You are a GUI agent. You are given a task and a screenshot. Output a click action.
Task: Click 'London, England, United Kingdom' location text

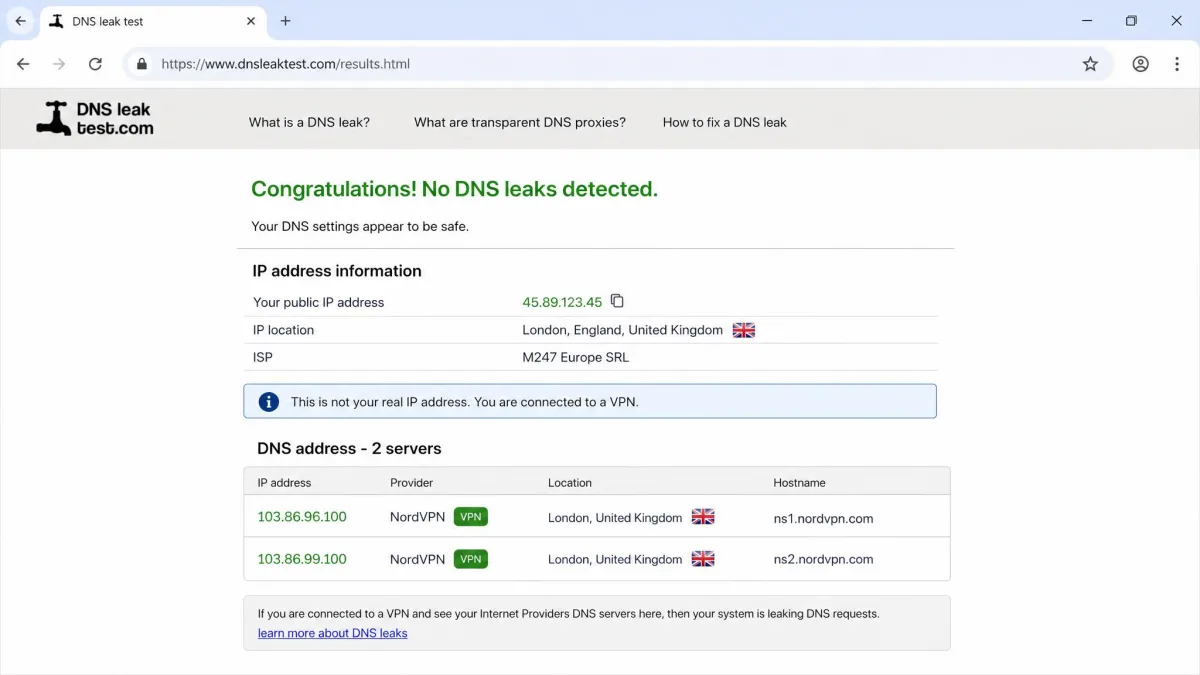(x=622, y=330)
